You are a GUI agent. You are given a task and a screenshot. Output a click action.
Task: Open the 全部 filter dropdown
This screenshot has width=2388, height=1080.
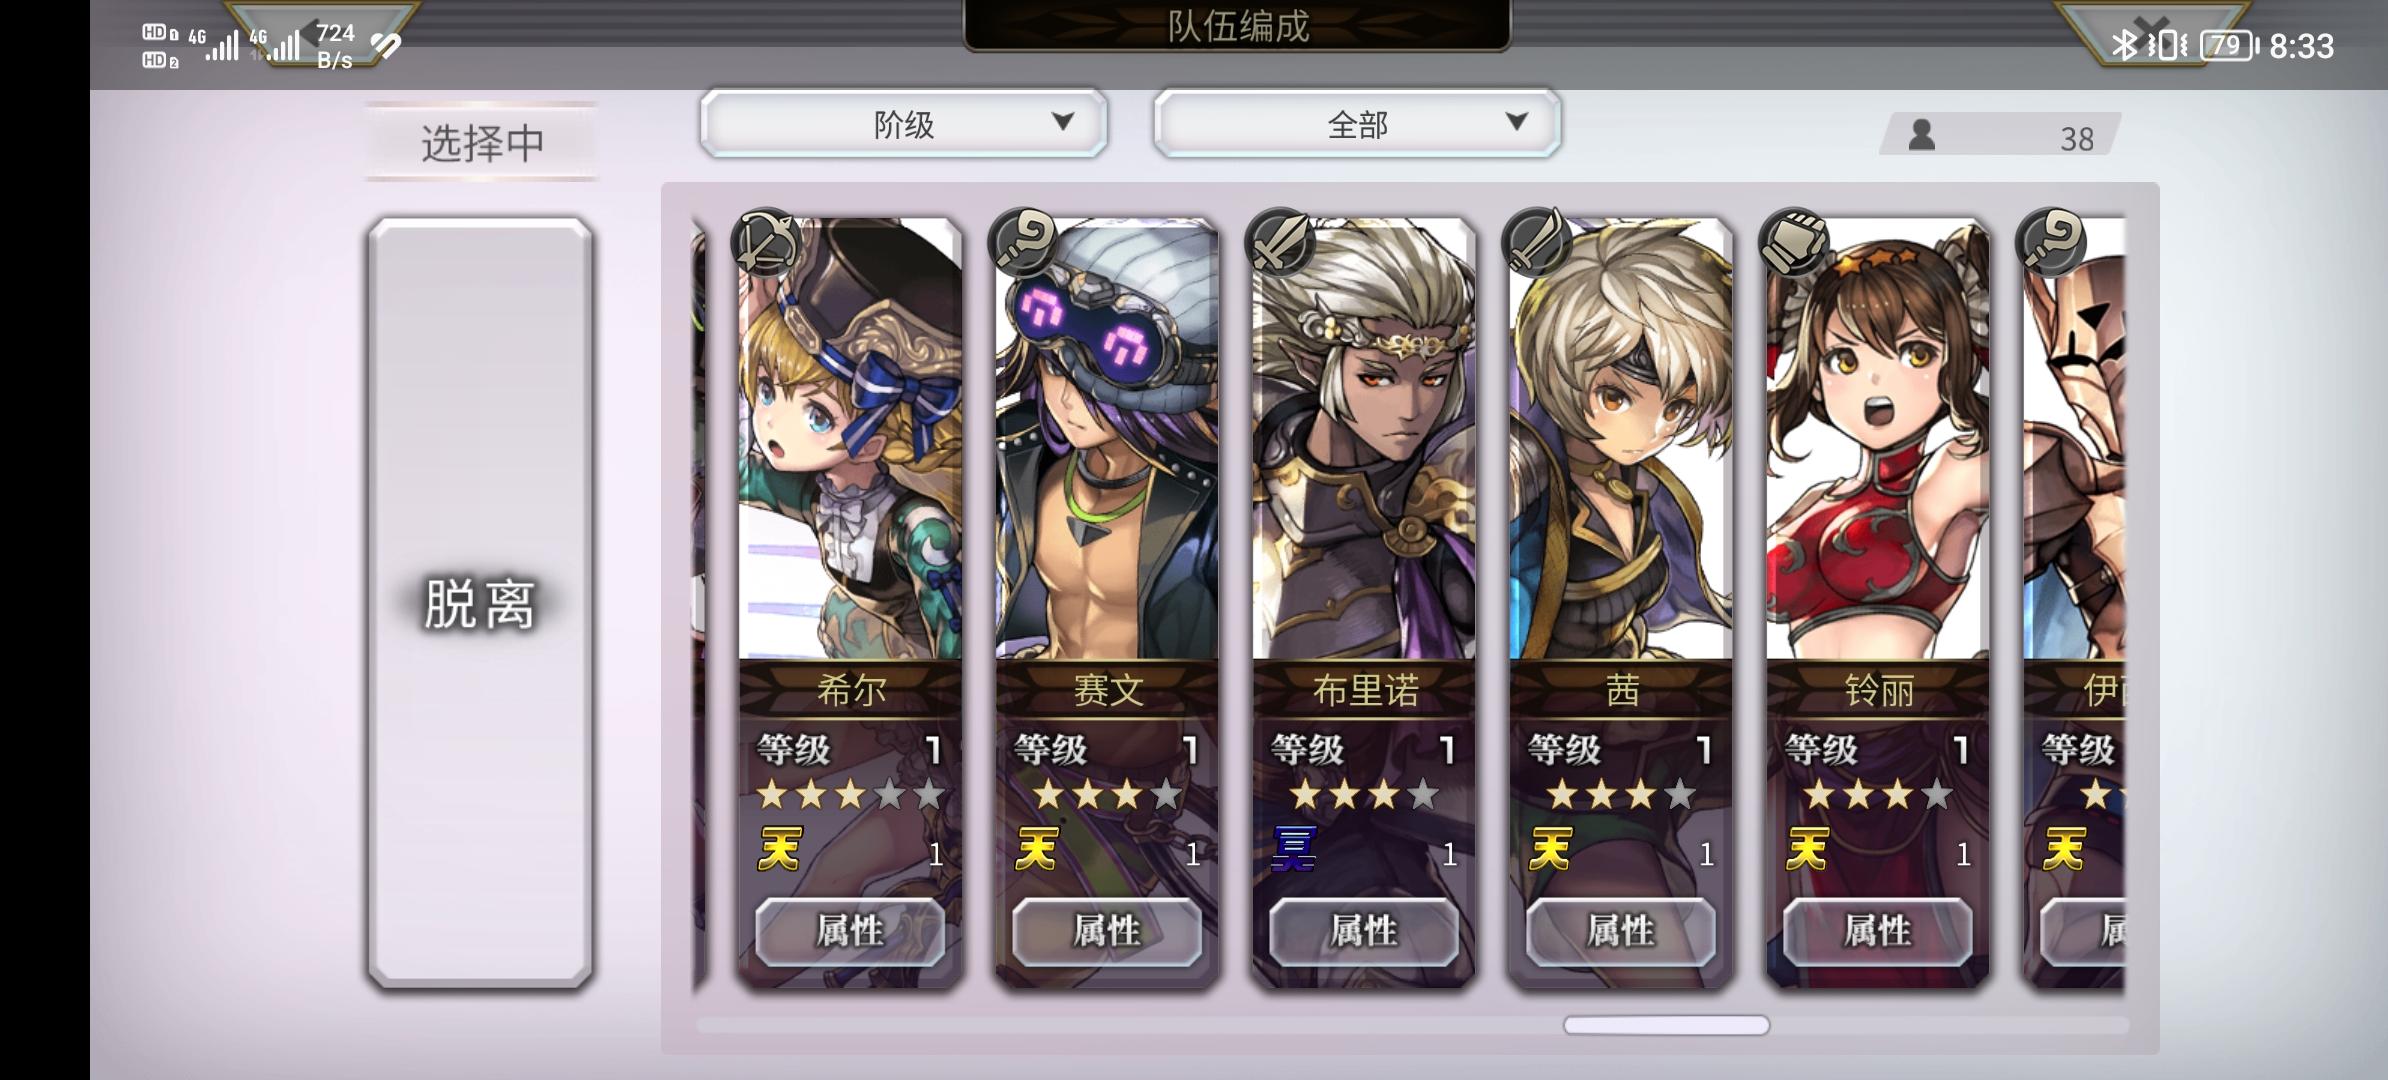[1357, 123]
